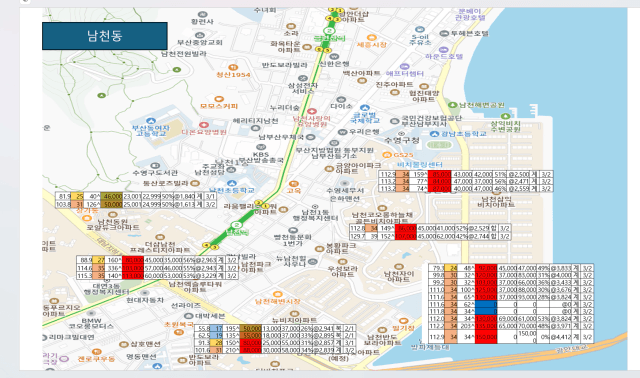Viewport: 640px width, 378px height.
Task: Click the 광남초등학교 school icon
Action: pos(434,134)
